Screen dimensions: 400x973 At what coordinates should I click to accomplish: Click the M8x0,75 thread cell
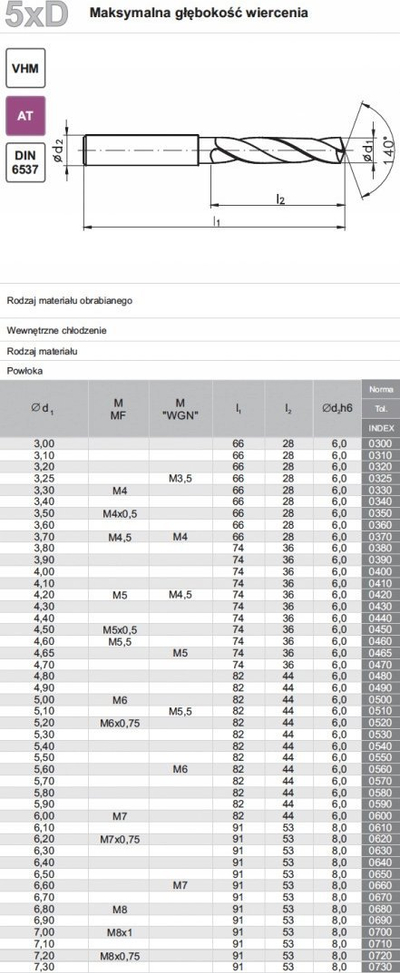pyautogui.click(x=120, y=954)
